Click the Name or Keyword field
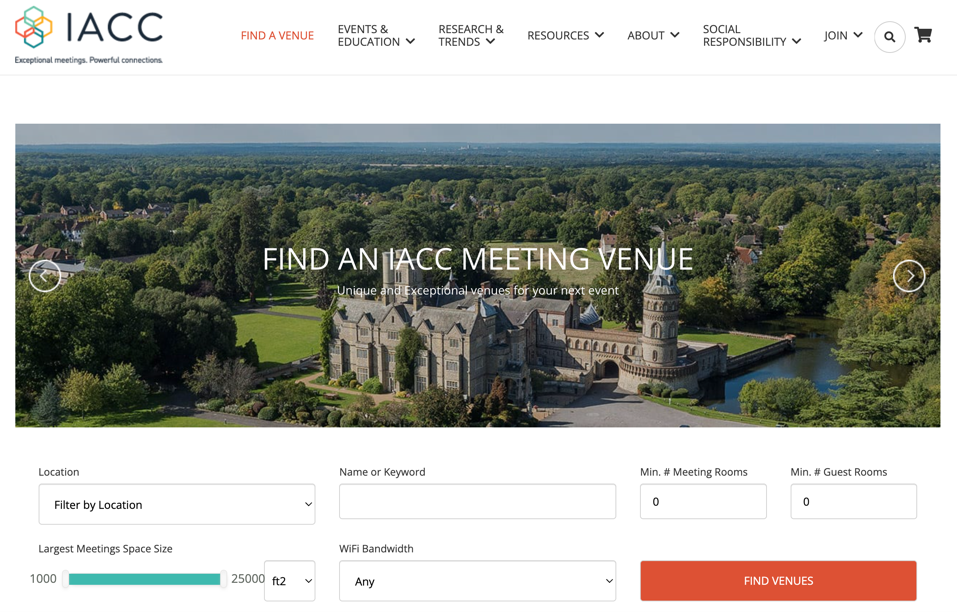 coord(477,502)
